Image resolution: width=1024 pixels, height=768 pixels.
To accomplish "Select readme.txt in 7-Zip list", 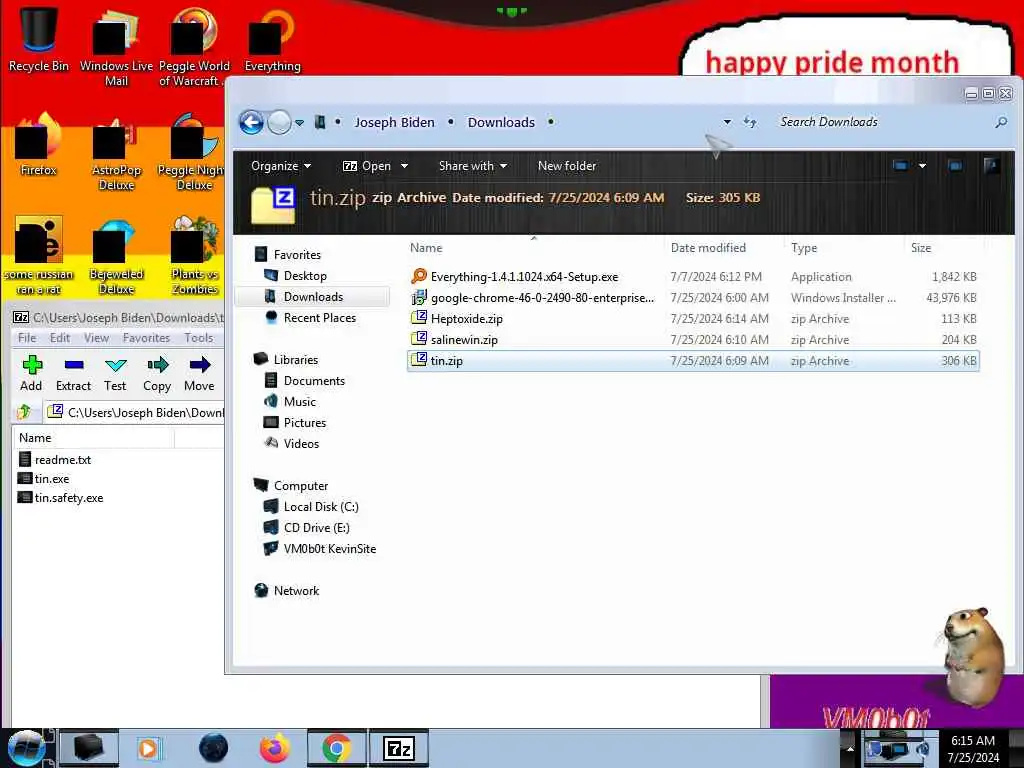I will (55, 460).
